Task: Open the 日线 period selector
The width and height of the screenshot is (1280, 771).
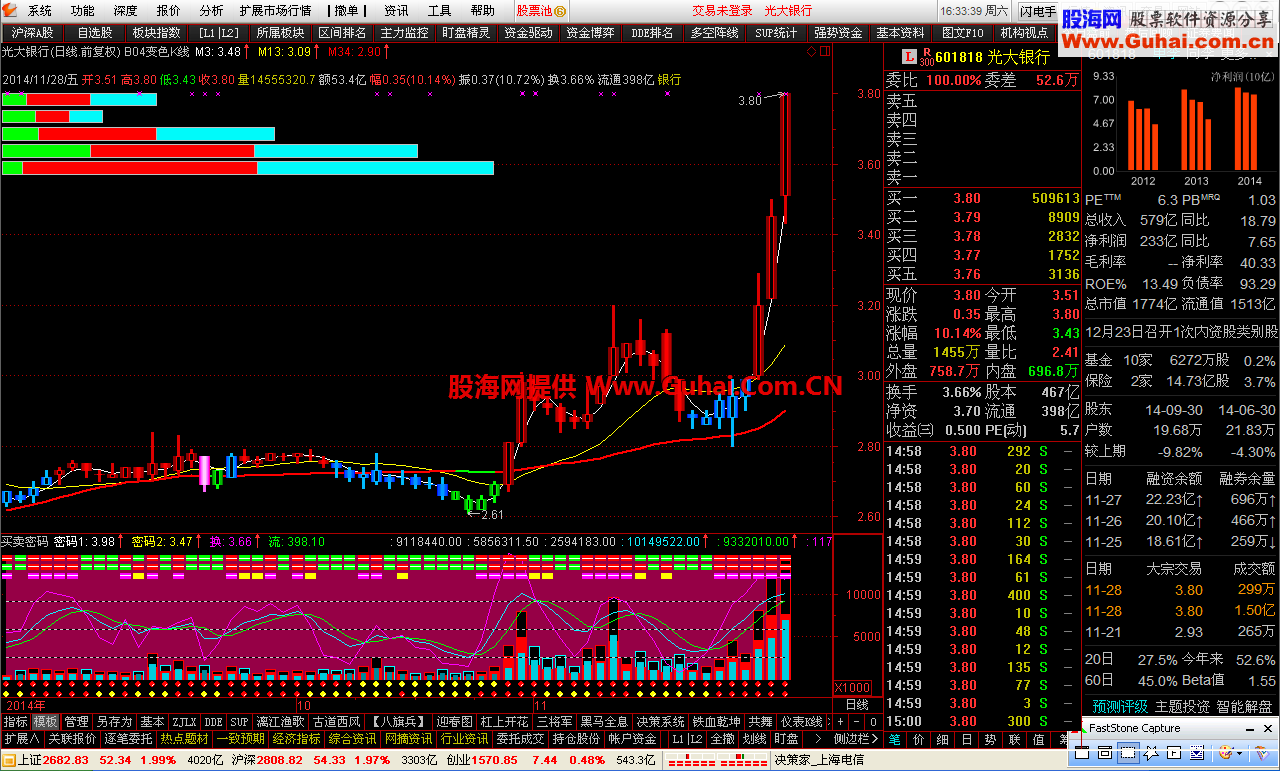Action: [857, 704]
